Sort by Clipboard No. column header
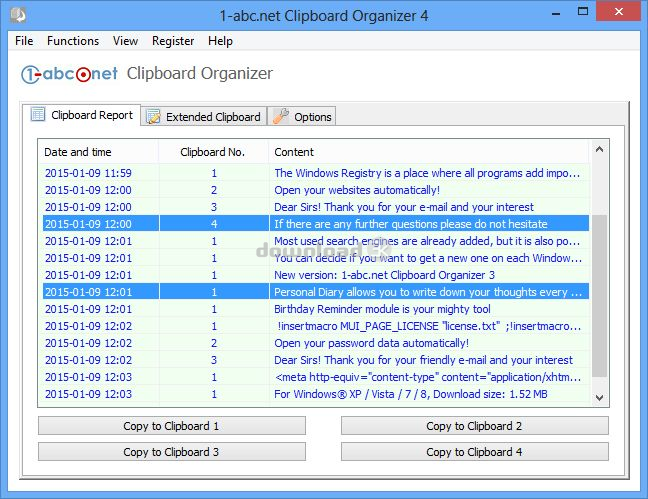The height and width of the screenshot is (499, 648). pyautogui.click(x=214, y=152)
